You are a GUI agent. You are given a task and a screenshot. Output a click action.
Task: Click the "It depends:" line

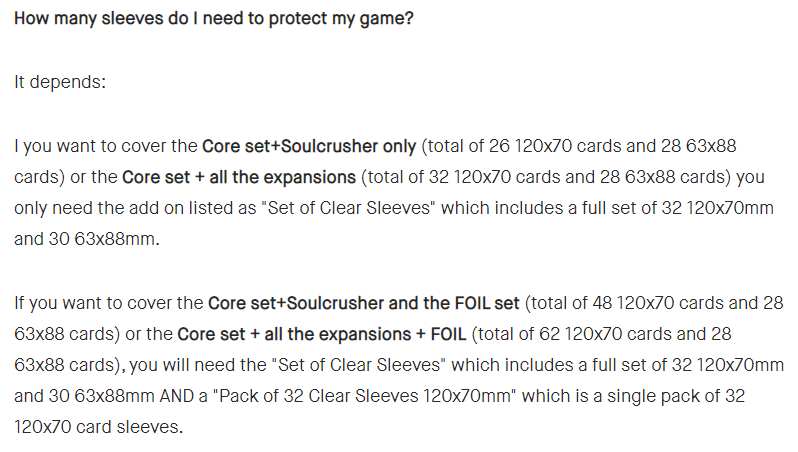click(60, 82)
